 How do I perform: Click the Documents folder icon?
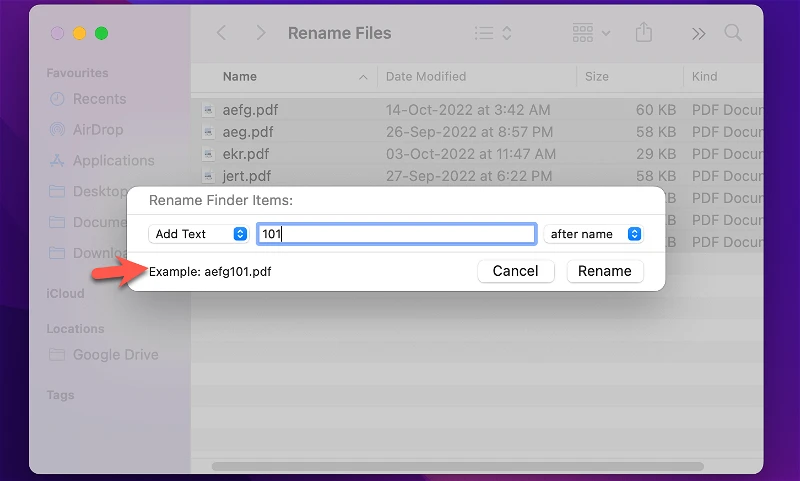click(57, 222)
